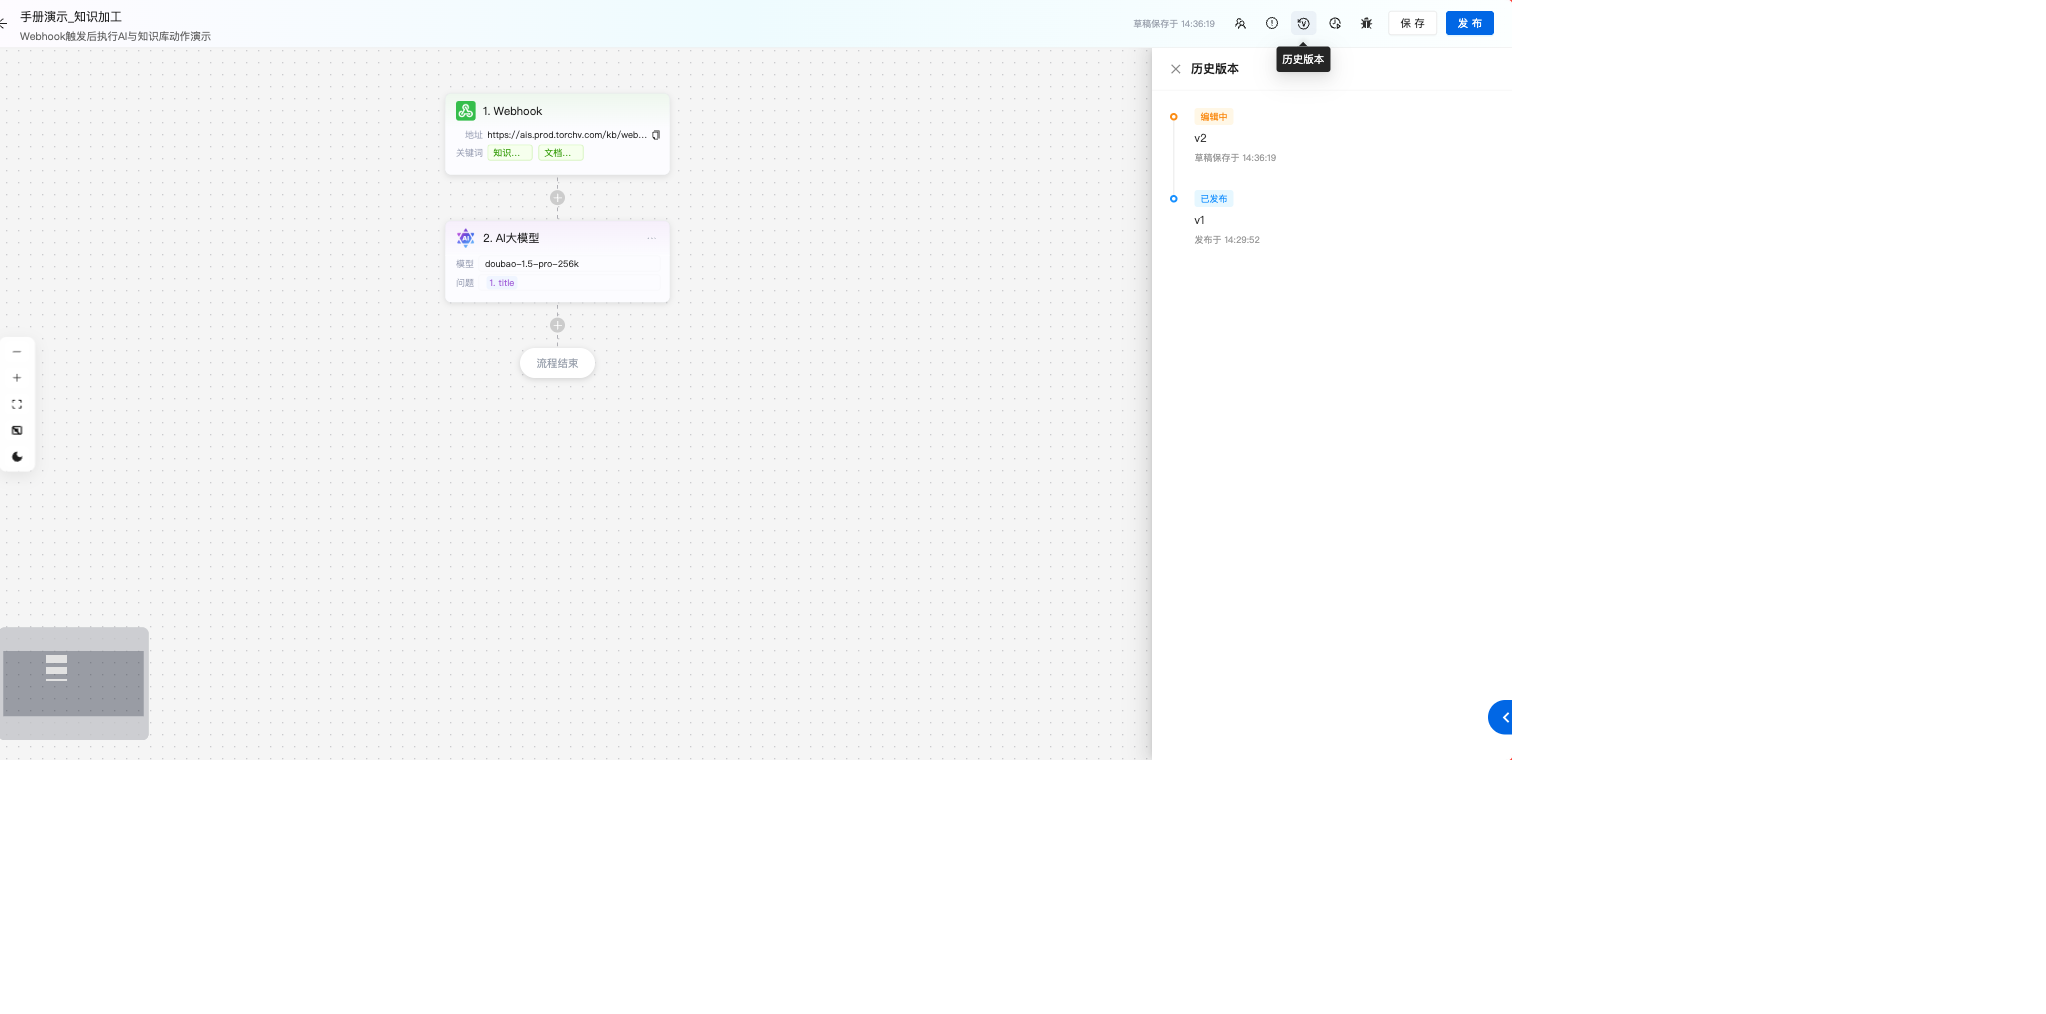Zoom out the canvas with minus
Image resolution: width=2046 pixels, height=1014 pixels.
[17, 352]
